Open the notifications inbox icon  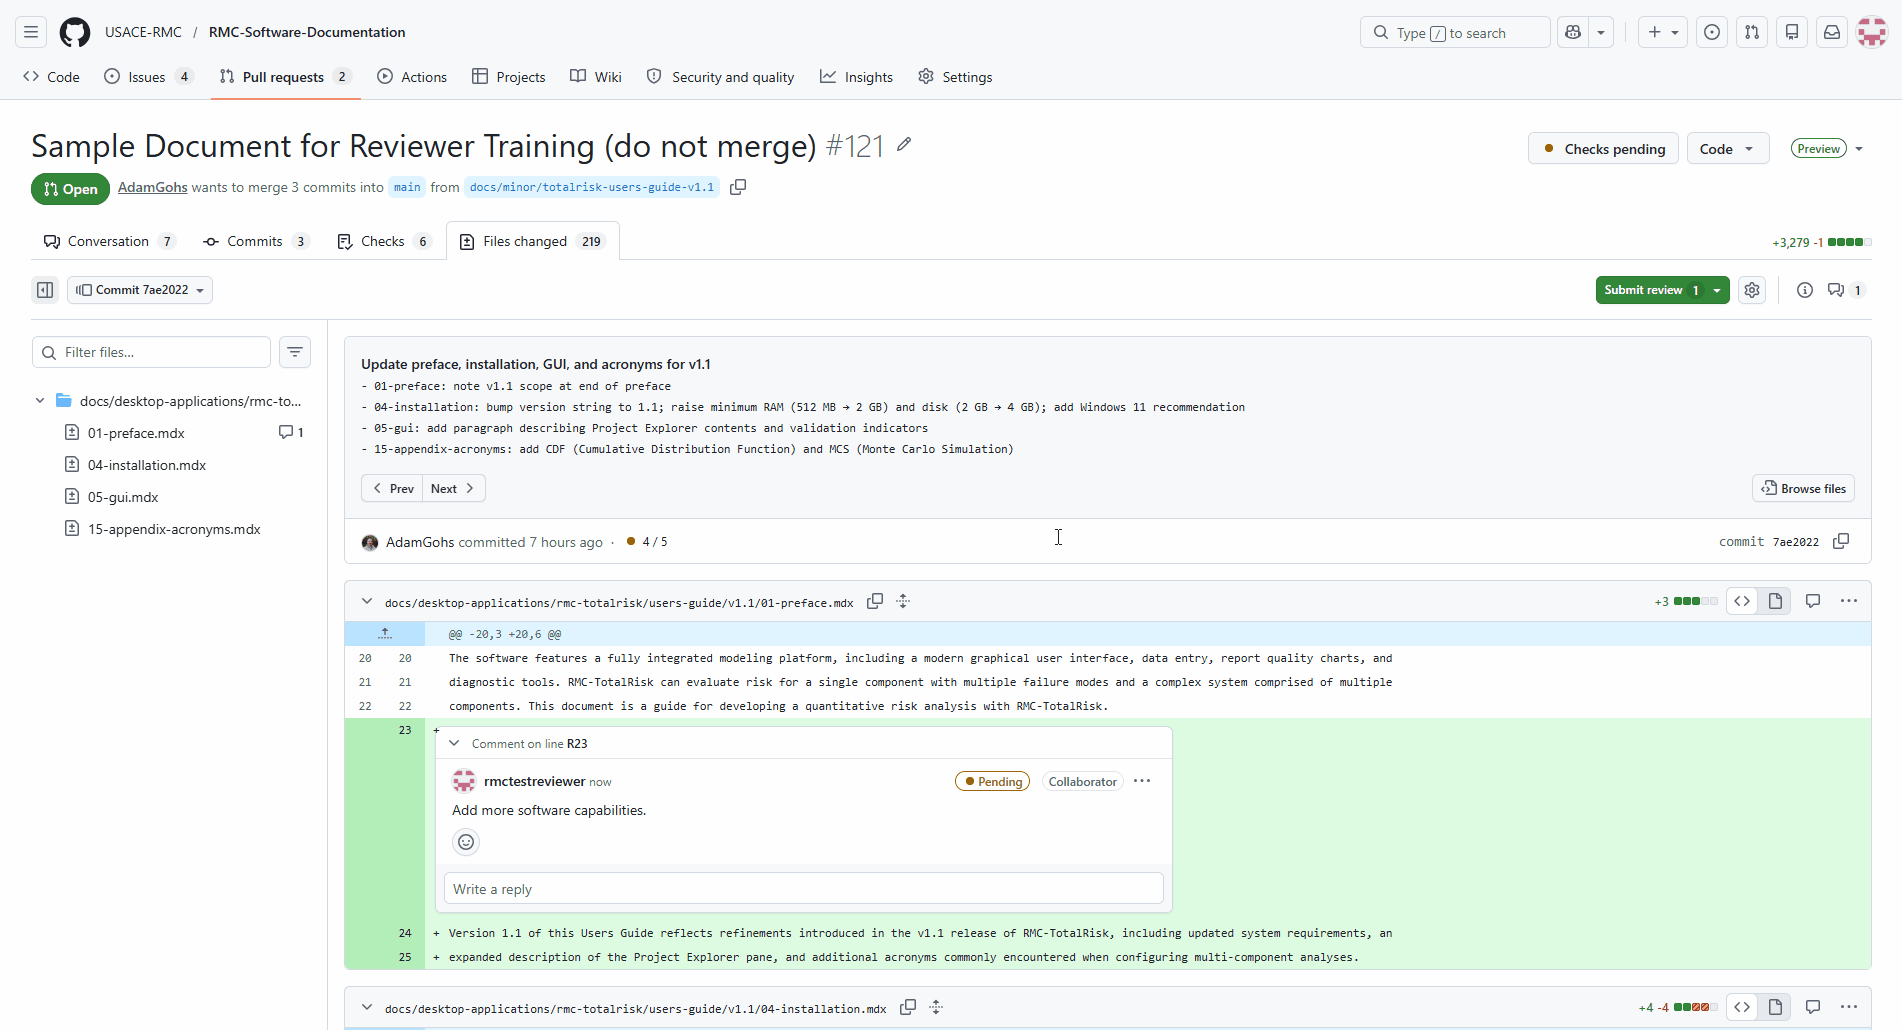click(x=1832, y=32)
